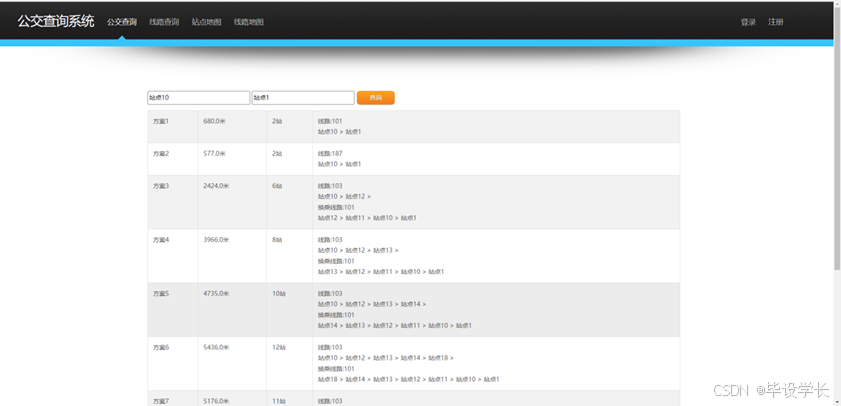The width and height of the screenshot is (841, 406).
Task: Click the 5436.0米 distance value
Action: 216,347
